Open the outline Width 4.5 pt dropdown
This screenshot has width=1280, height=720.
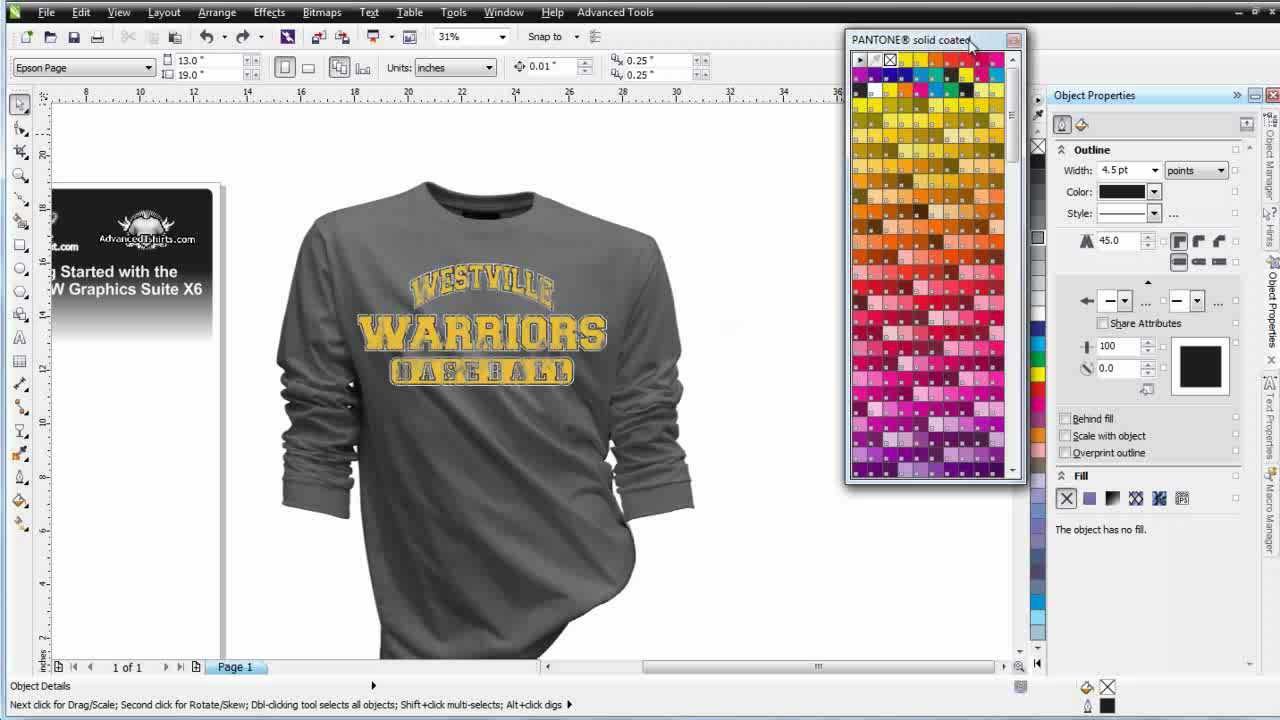coord(1155,171)
